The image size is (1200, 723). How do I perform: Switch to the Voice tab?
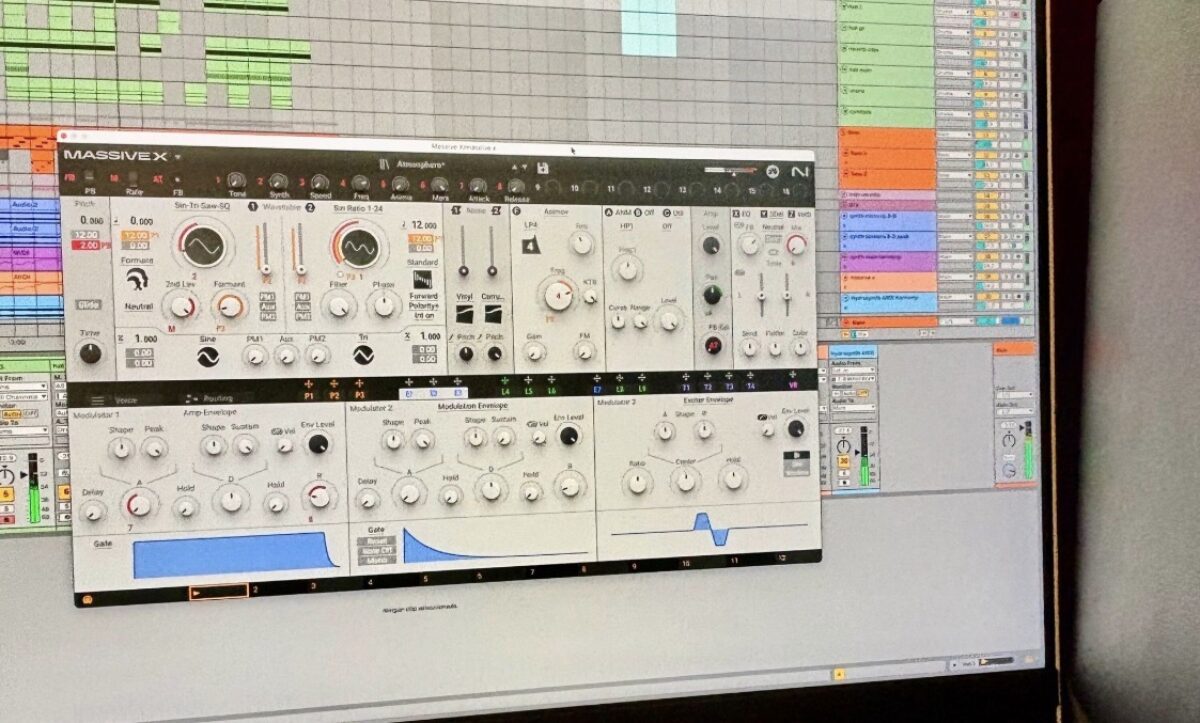127,397
